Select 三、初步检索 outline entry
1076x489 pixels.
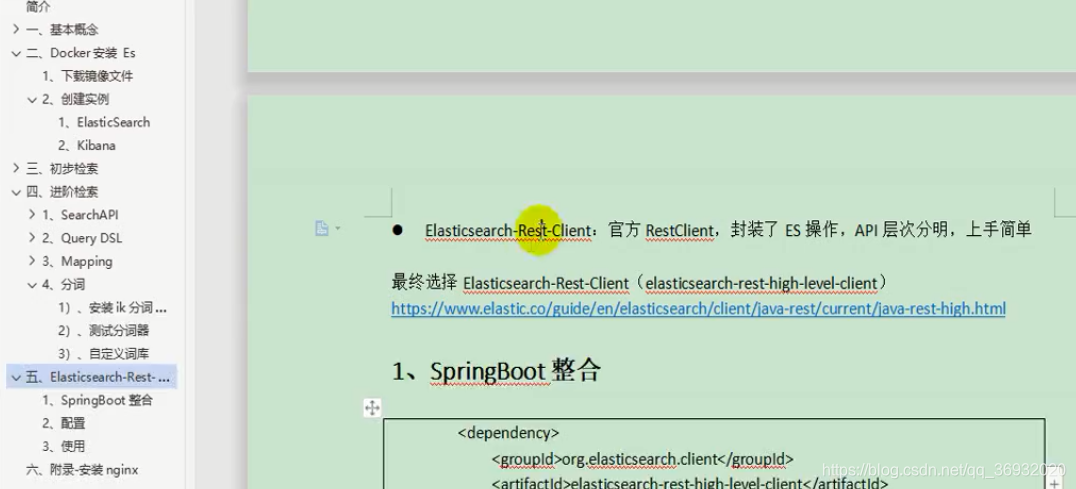pyautogui.click(x=62, y=168)
